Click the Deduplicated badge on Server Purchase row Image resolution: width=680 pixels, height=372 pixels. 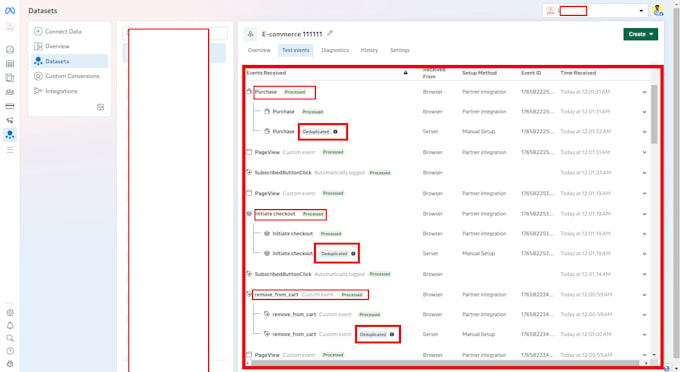pyautogui.click(x=316, y=131)
